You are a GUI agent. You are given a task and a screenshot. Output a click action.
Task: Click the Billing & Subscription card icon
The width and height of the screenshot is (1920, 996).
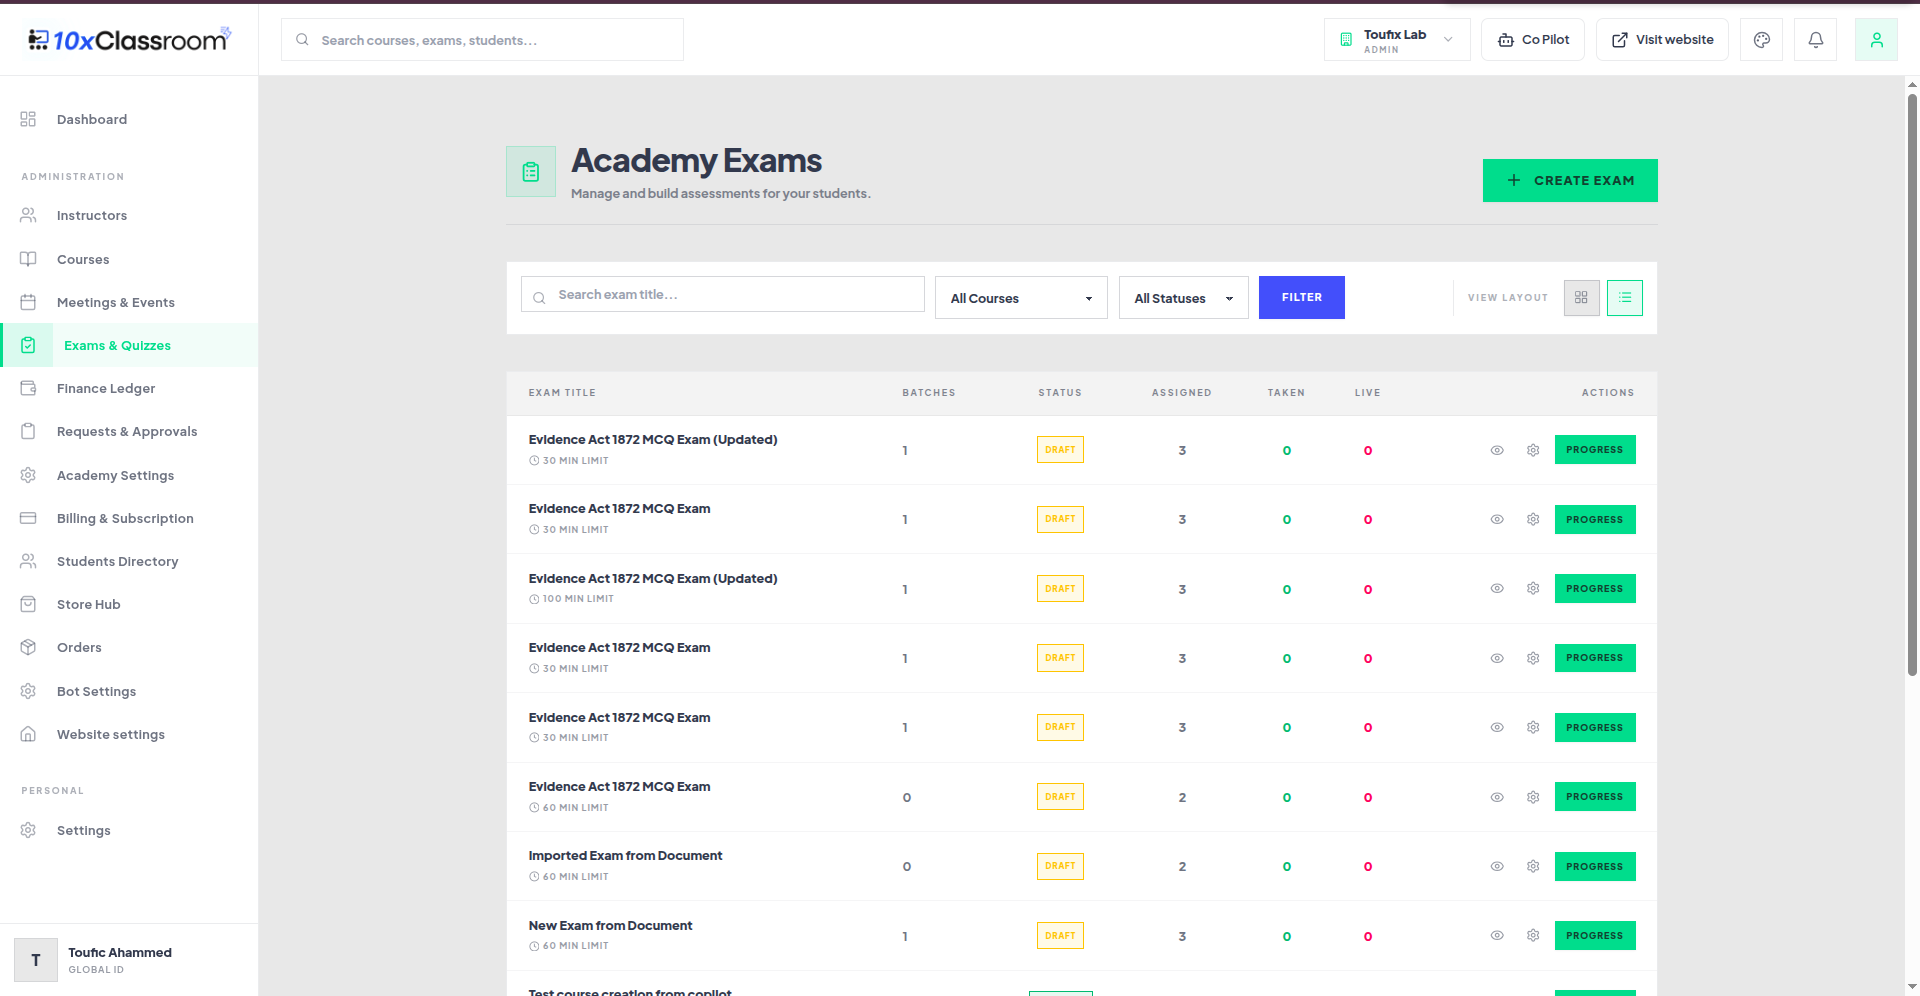[28, 518]
